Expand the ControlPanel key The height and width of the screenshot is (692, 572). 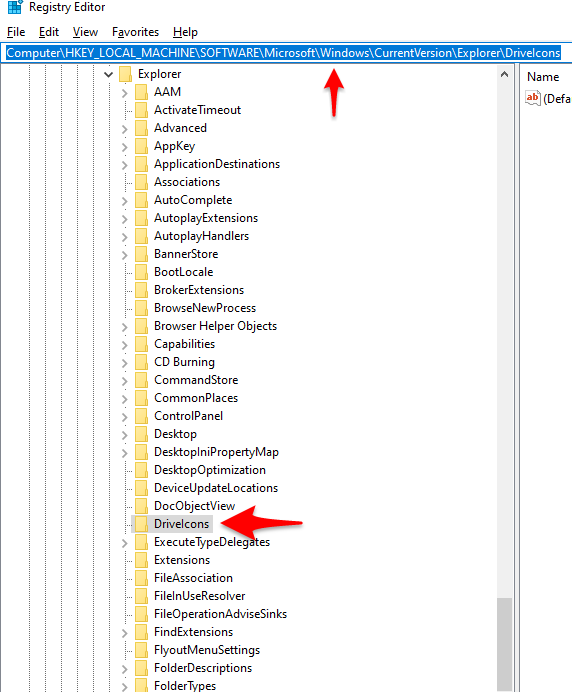[124, 417]
